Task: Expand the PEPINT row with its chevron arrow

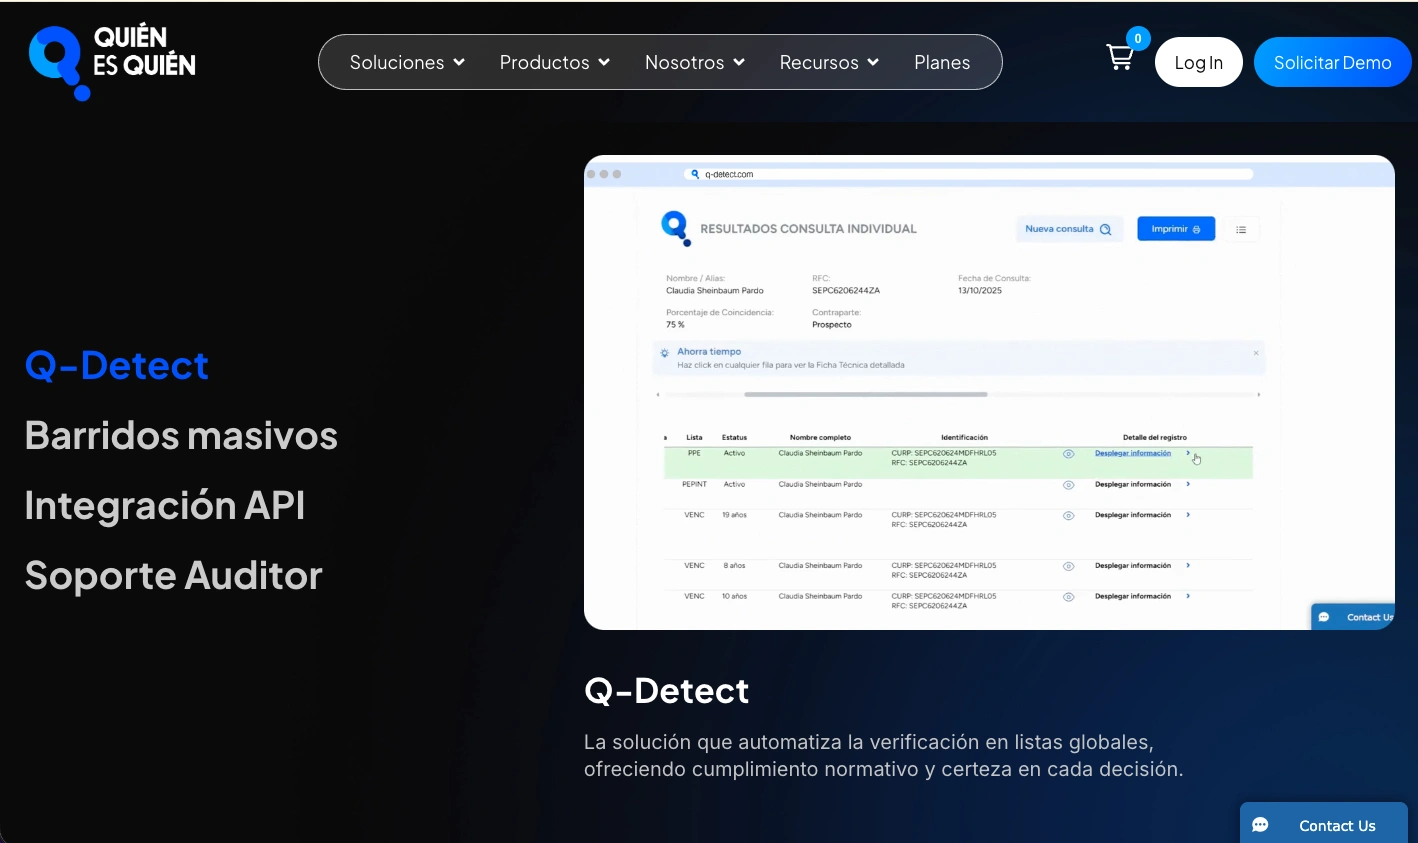Action: tap(1188, 484)
